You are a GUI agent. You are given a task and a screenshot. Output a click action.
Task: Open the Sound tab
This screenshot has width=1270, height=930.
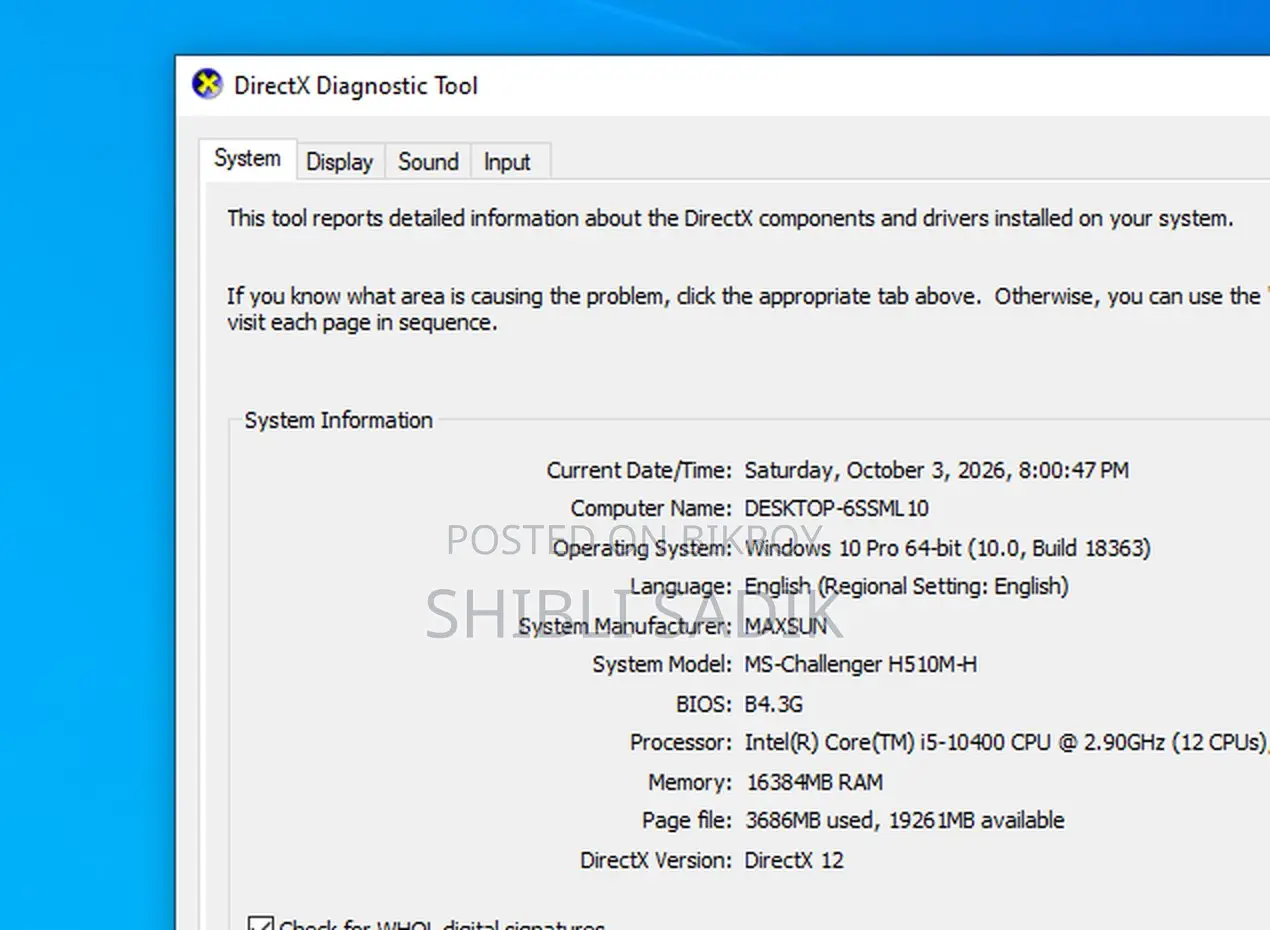(x=428, y=162)
